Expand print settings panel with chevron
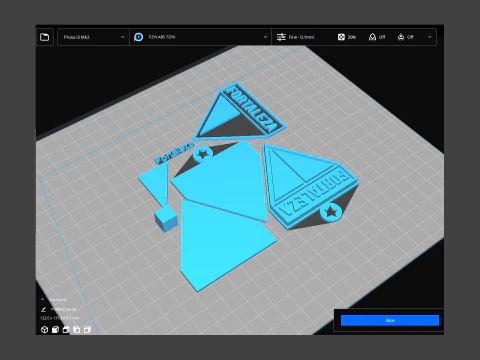This screenshot has width=480, height=360. click(x=430, y=37)
